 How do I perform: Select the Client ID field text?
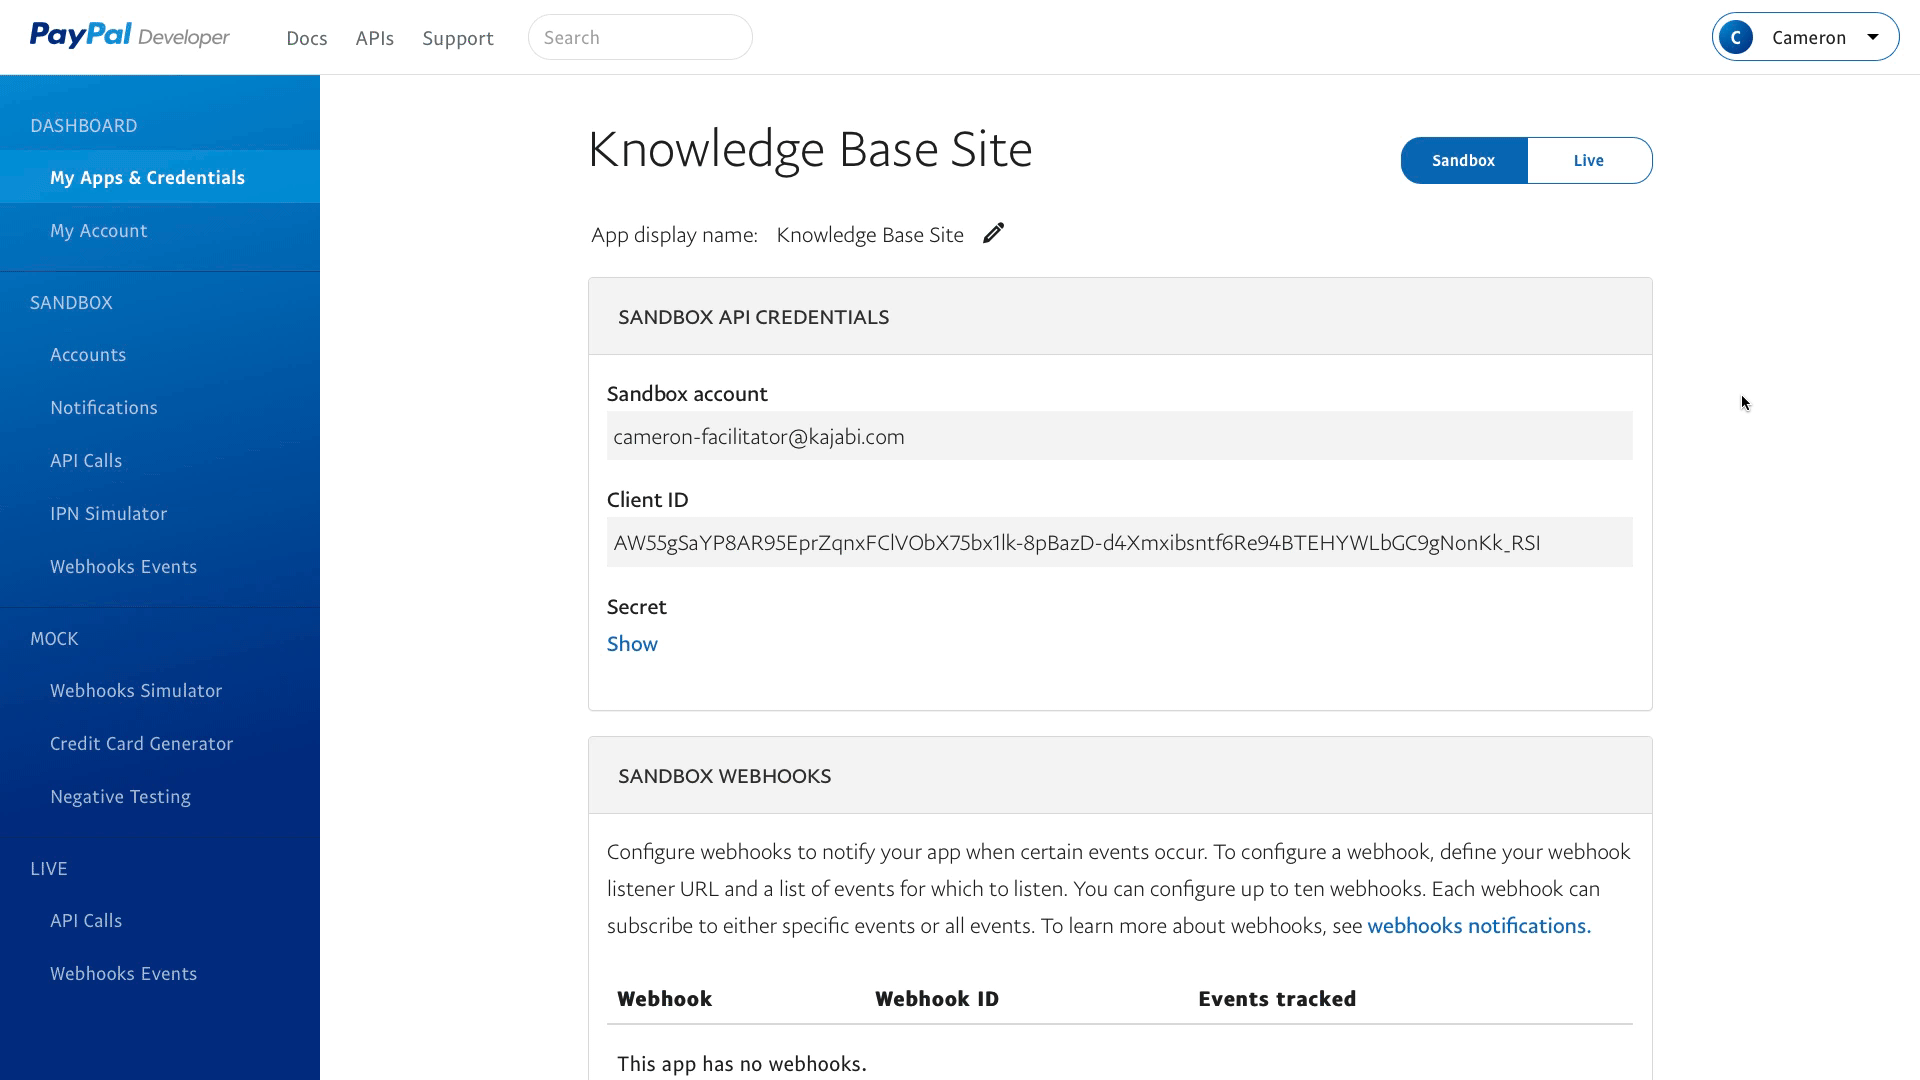pyautogui.click(x=1076, y=543)
